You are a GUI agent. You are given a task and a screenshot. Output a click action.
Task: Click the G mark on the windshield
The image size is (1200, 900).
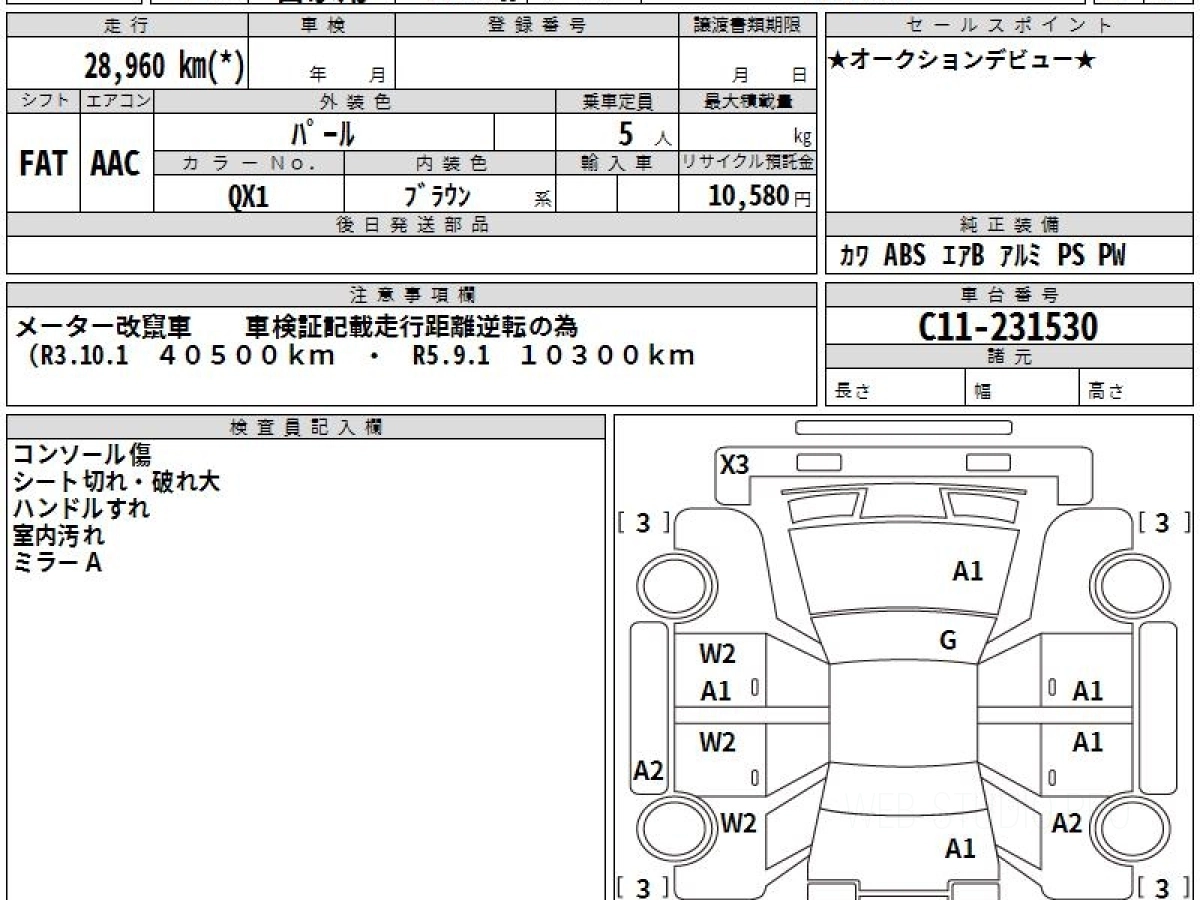click(x=948, y=641)
